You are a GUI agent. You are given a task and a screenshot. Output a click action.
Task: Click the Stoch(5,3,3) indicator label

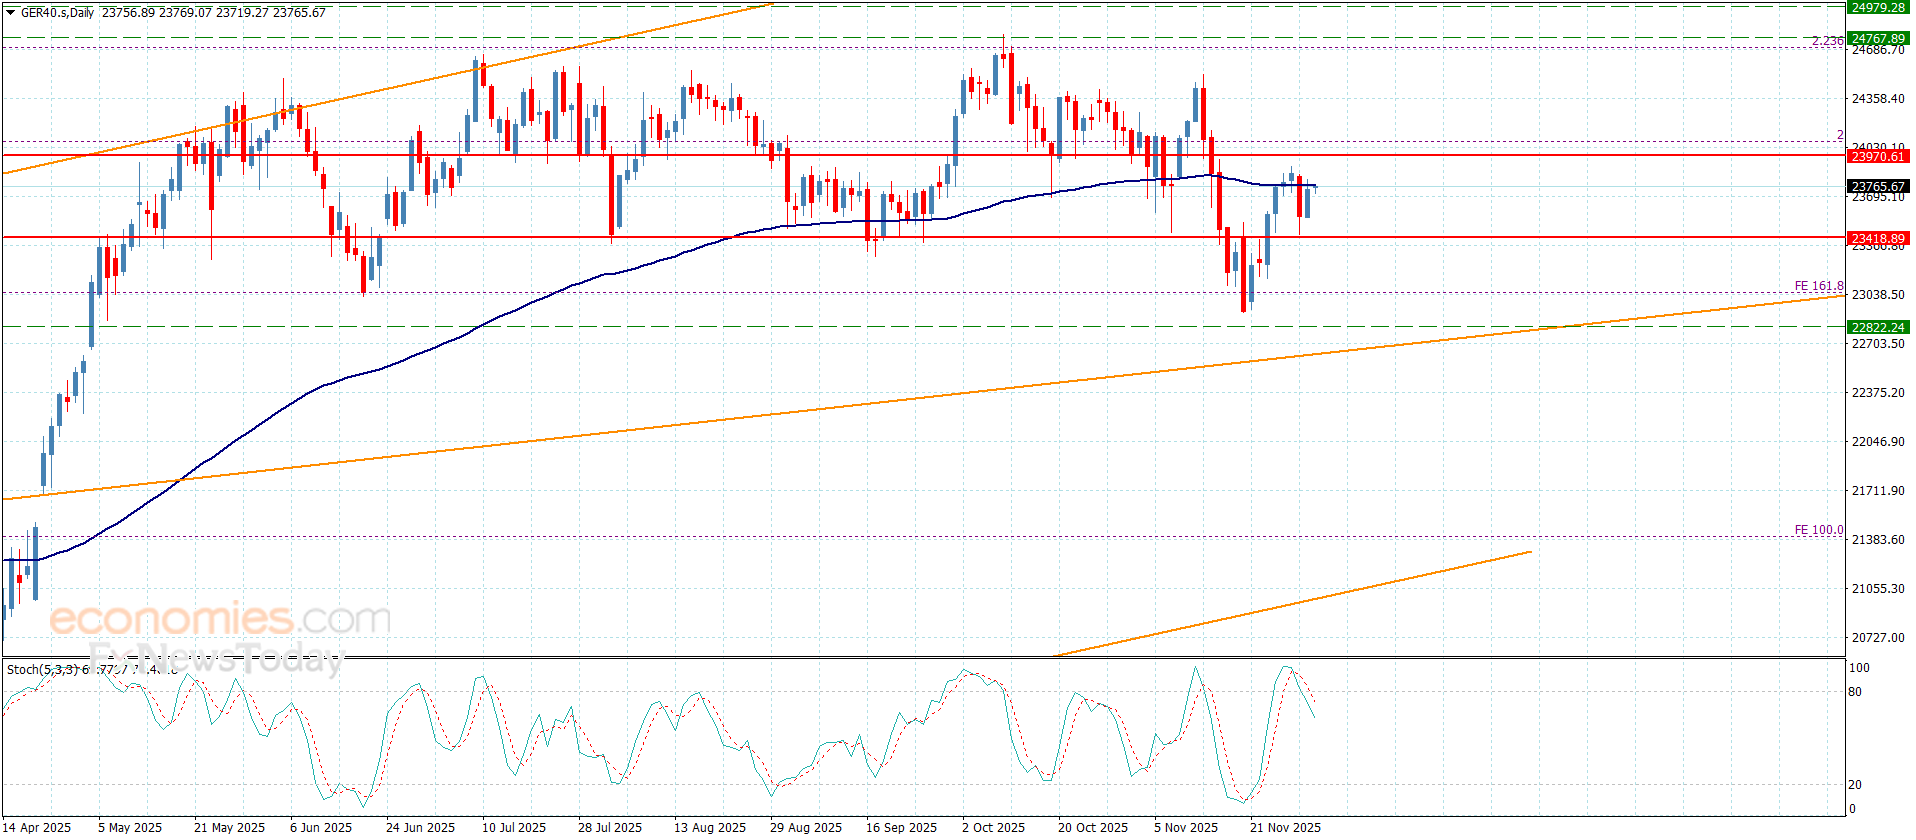click(x=42, y=669)
